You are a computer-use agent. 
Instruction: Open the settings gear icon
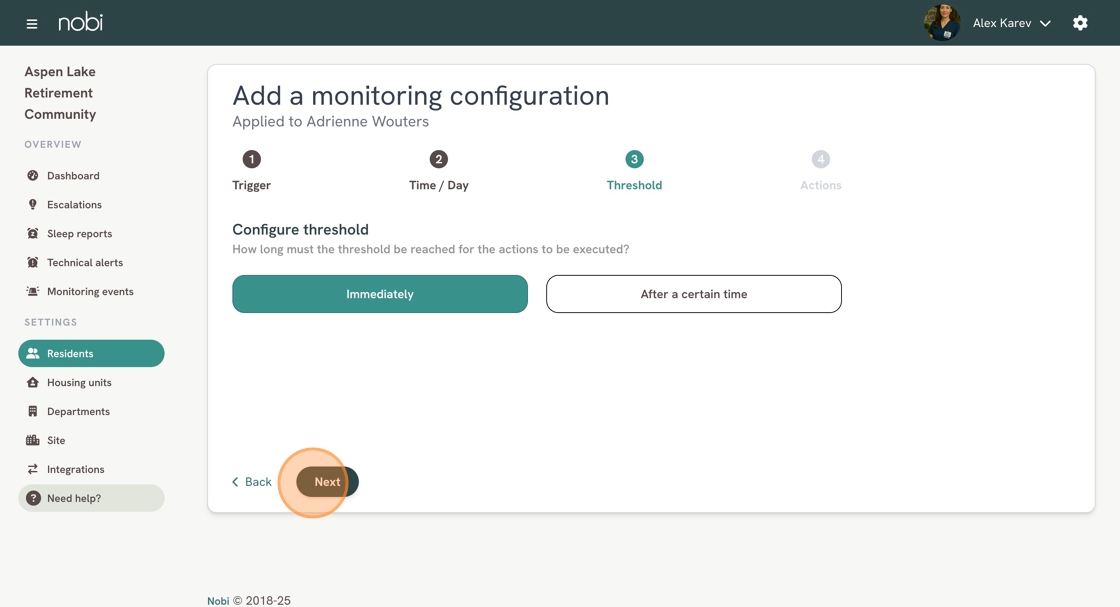click(x=1080, y=23)
